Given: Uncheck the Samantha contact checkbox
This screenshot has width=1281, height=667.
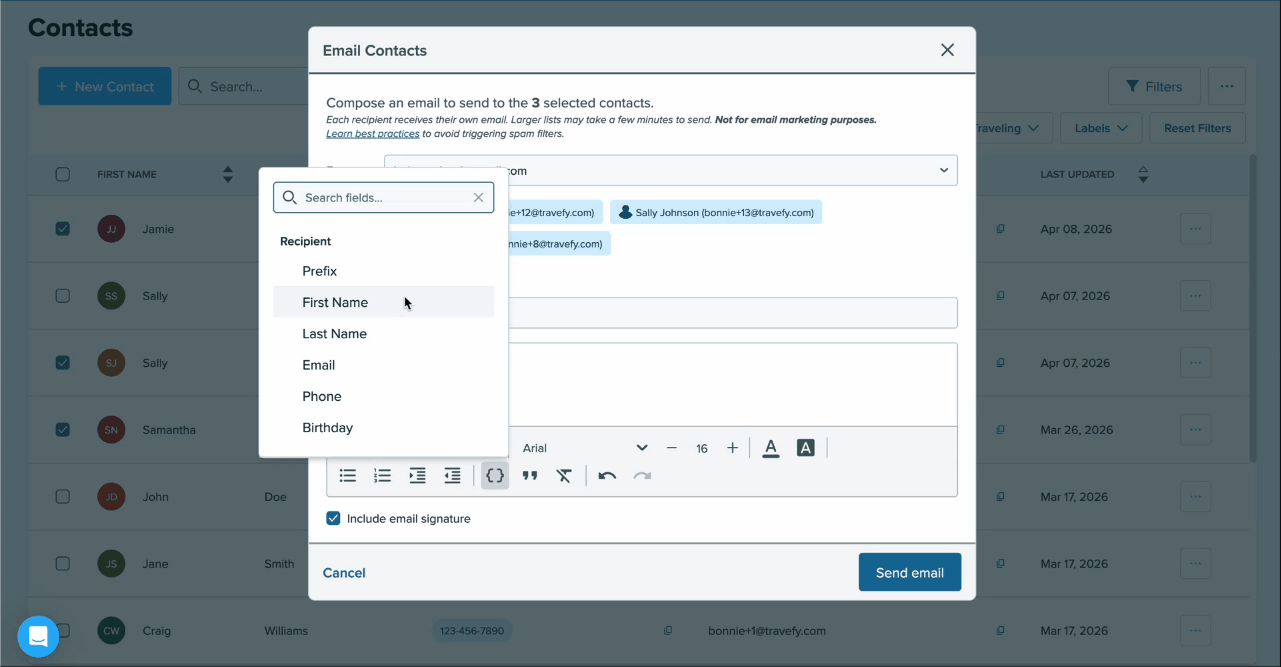Looking at the screenshot, I should coord(63,430).
